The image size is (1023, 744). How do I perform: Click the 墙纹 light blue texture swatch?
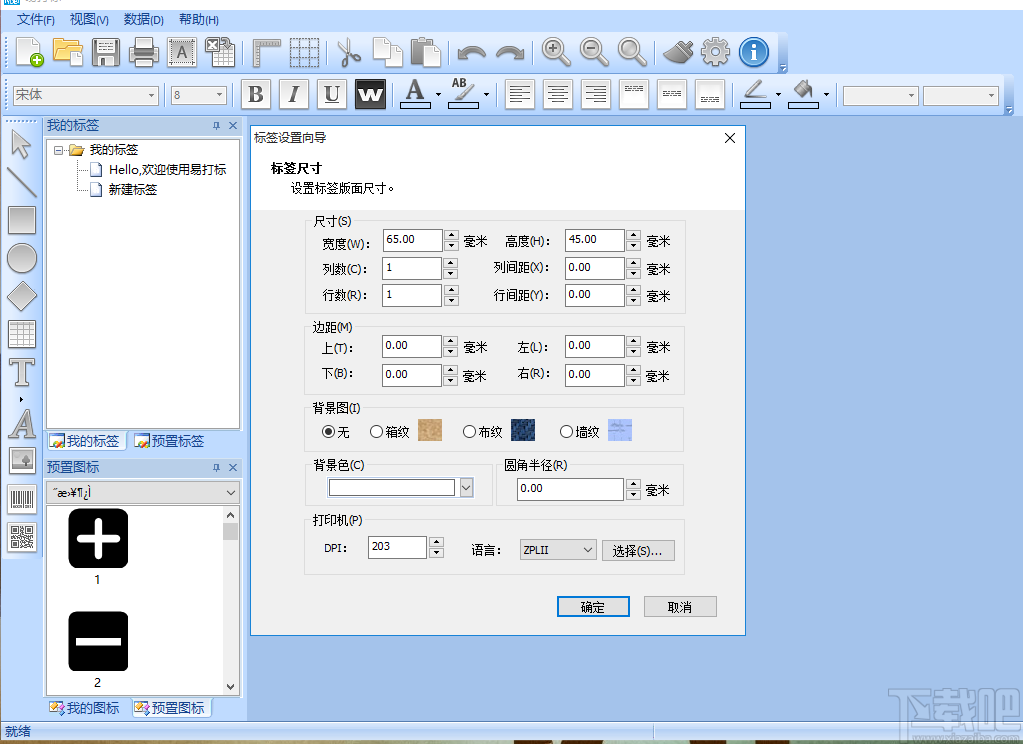coord(620,431)
